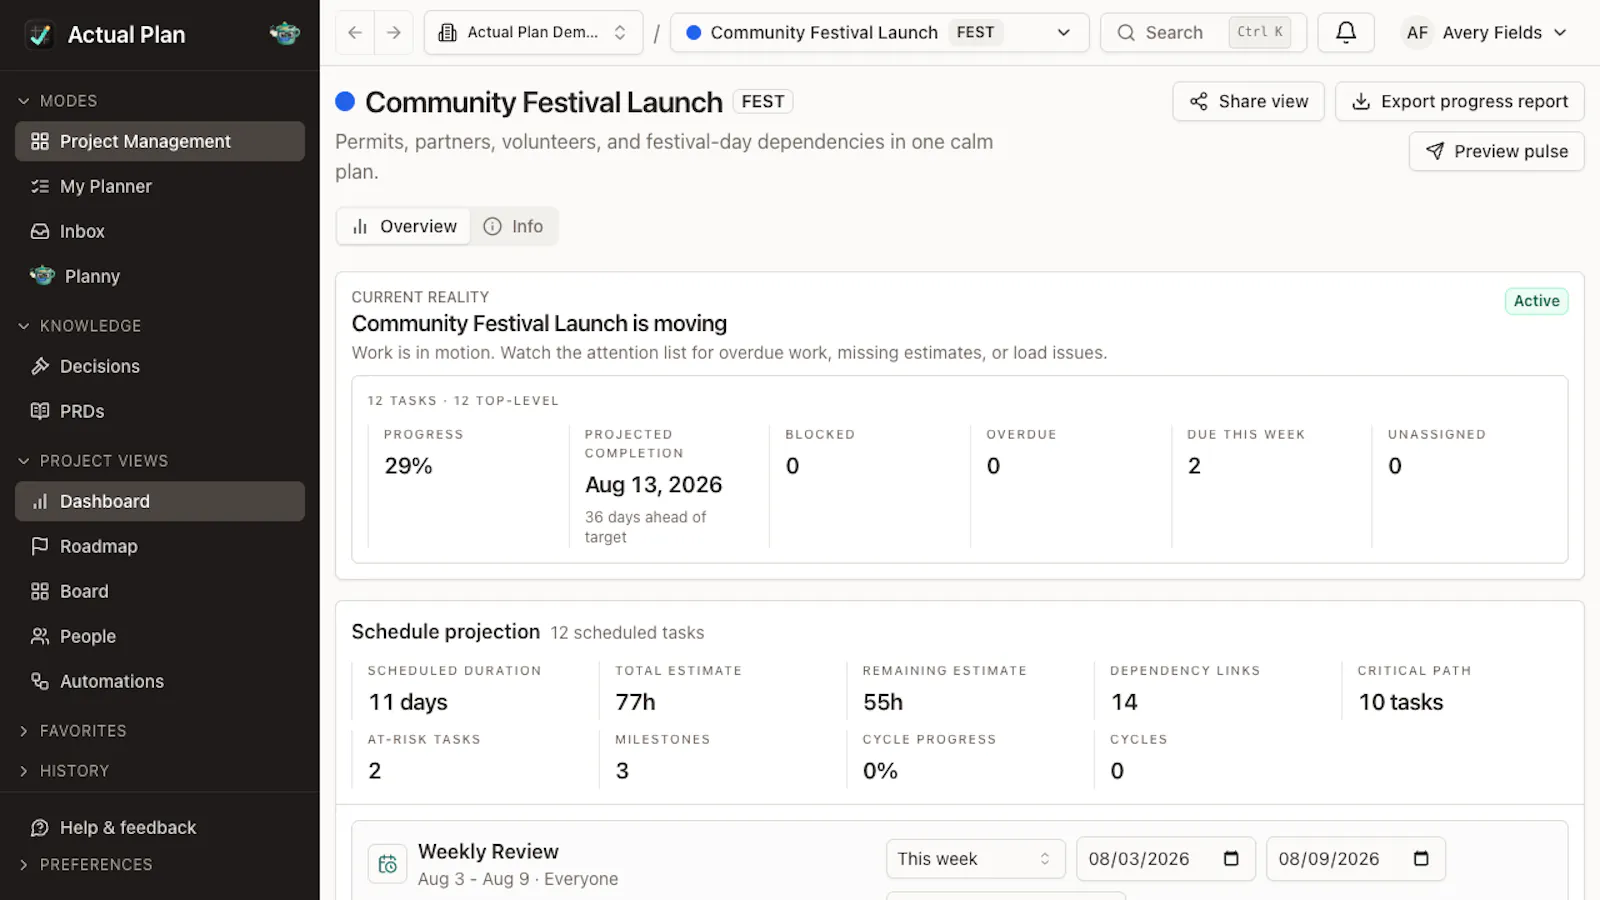The height and width of the screenshot is (900, 1600).
Task: Open calendar picker for 08/09/2026 date
Action: (x=1421, y=859)
